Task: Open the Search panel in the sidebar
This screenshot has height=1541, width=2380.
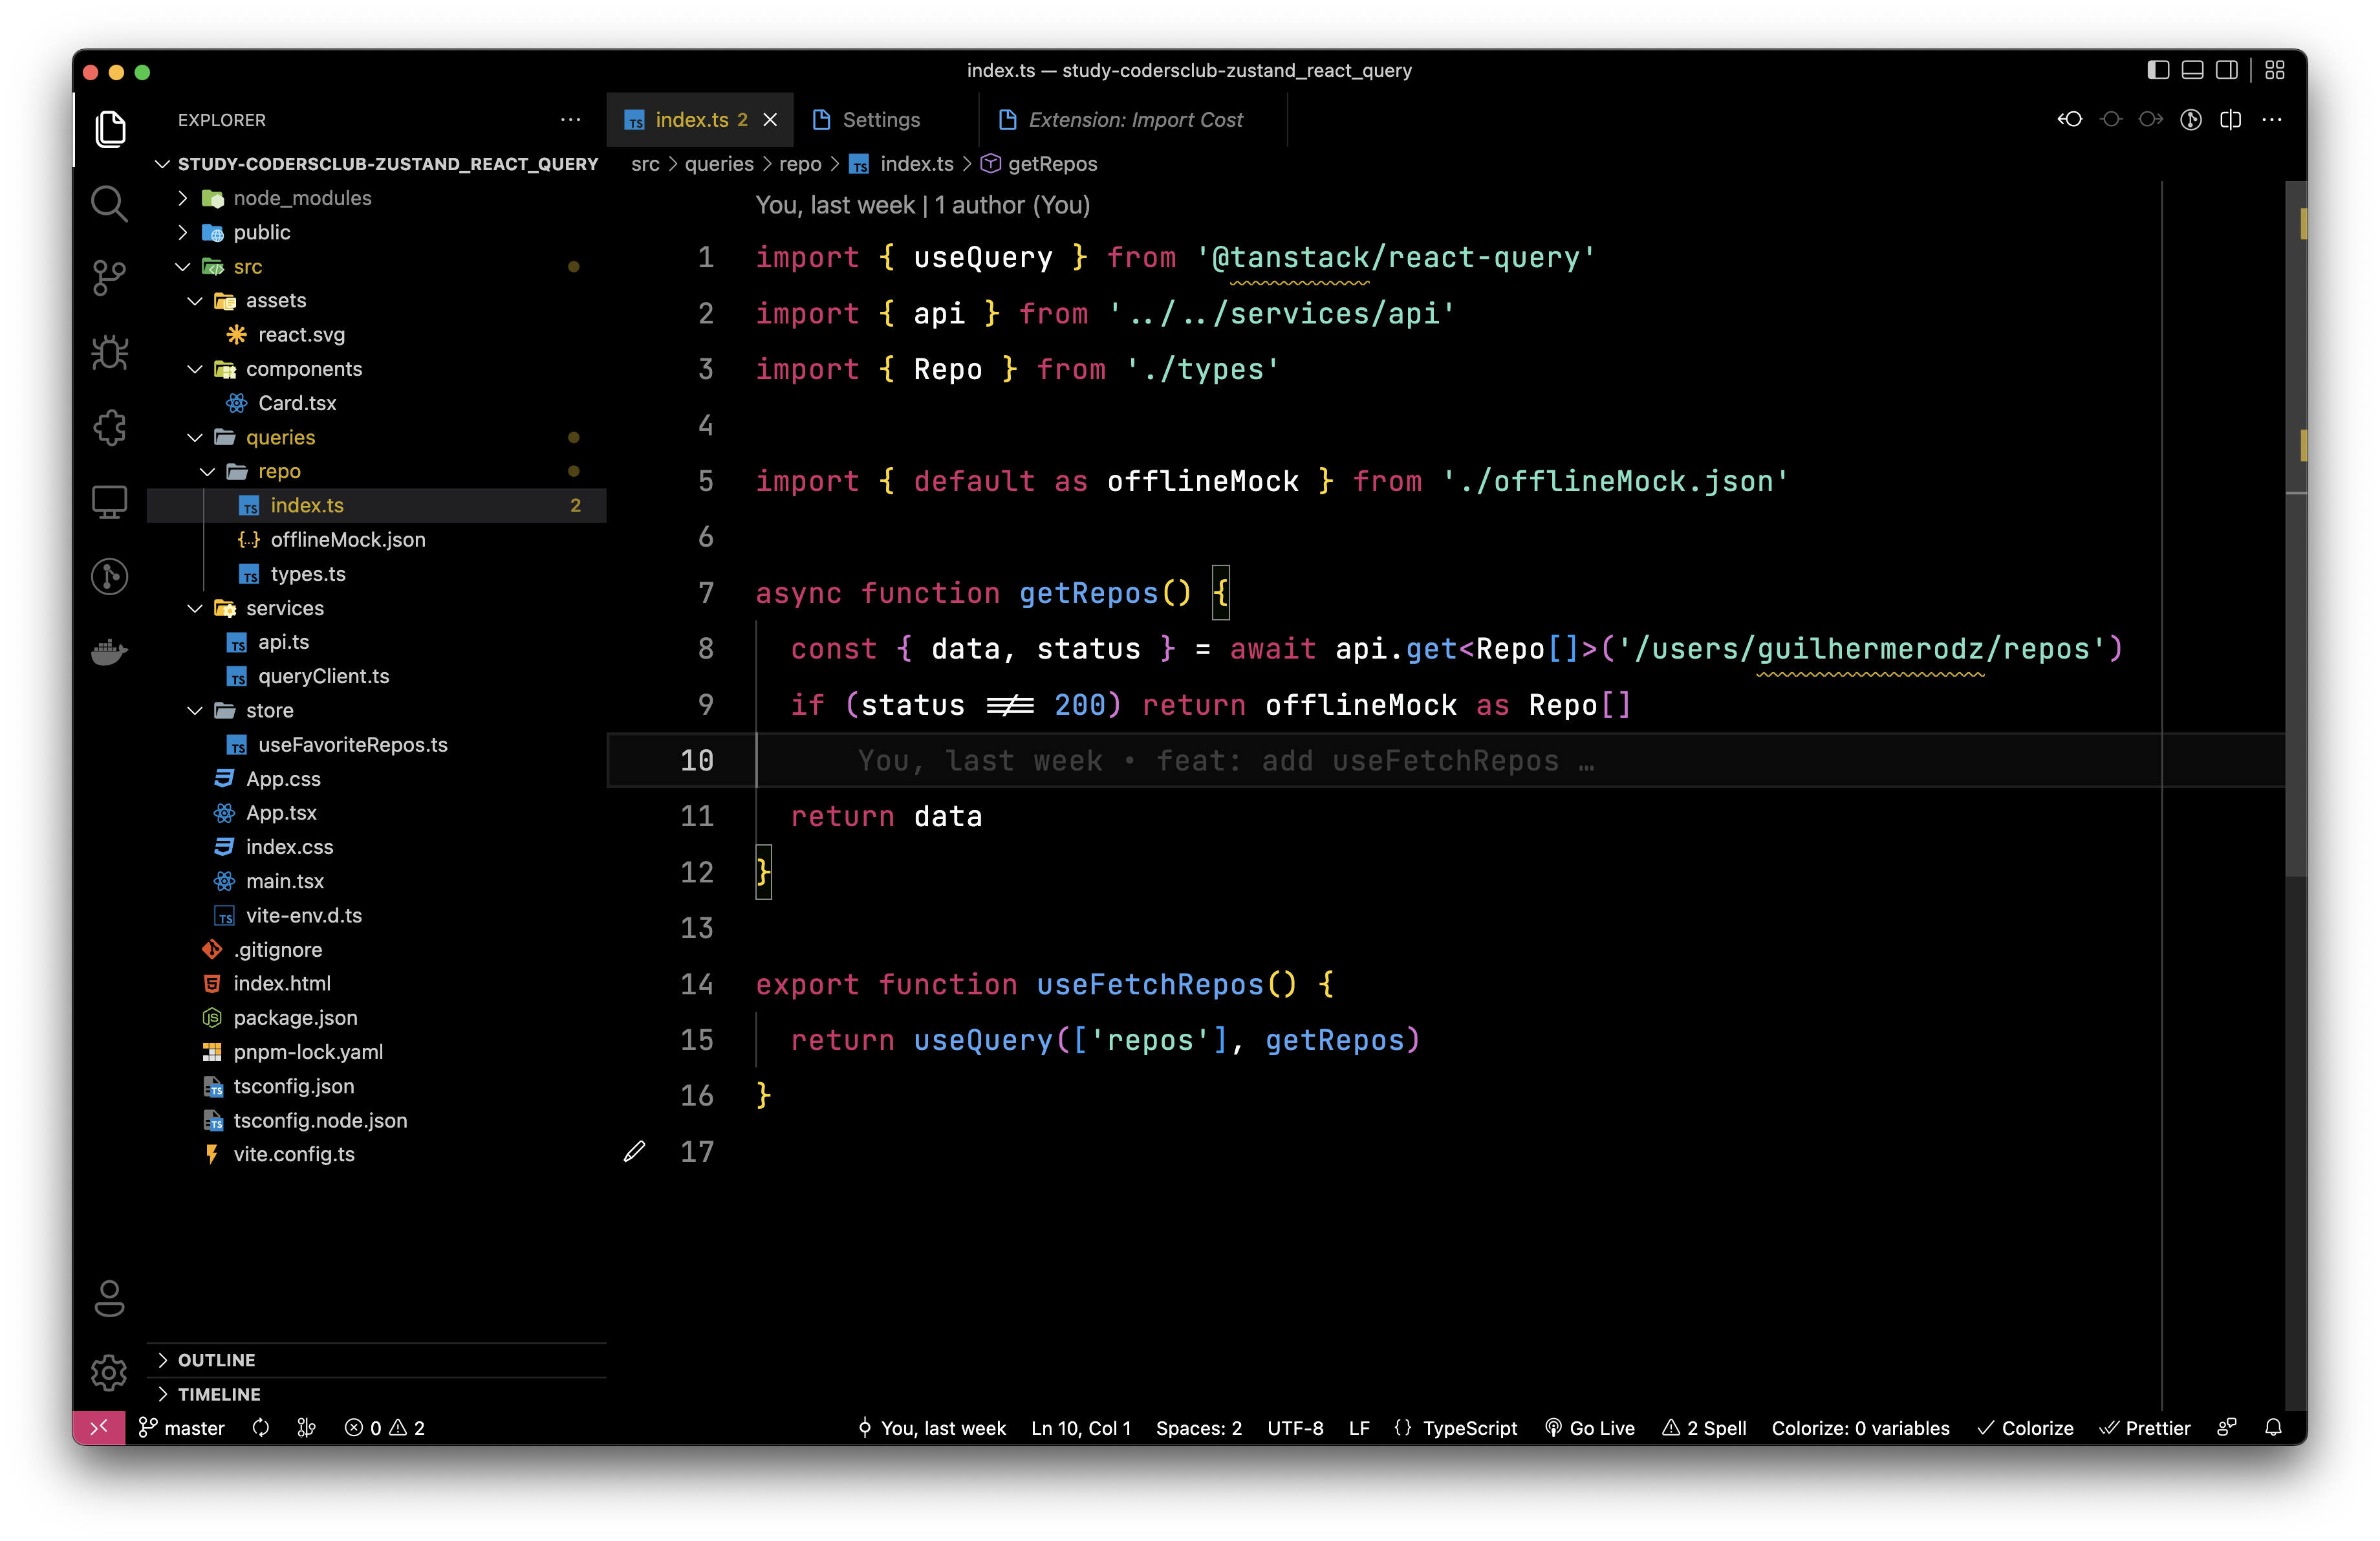Action: pyautogui.click(x=109, y=203)
